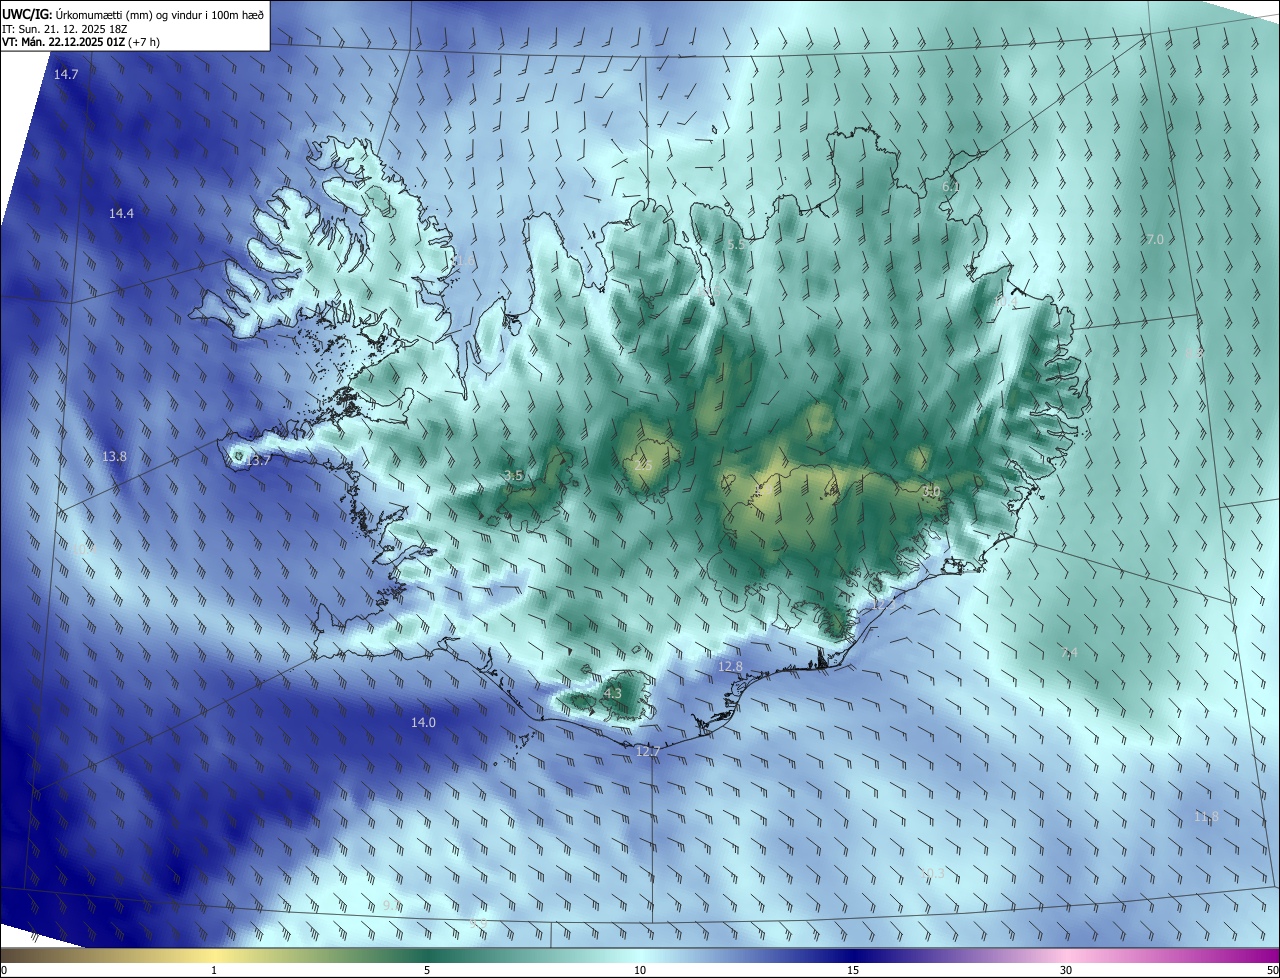Click the colorbar tick label 0
This screenshot has width=1280, height=978.
pos(4,970)
